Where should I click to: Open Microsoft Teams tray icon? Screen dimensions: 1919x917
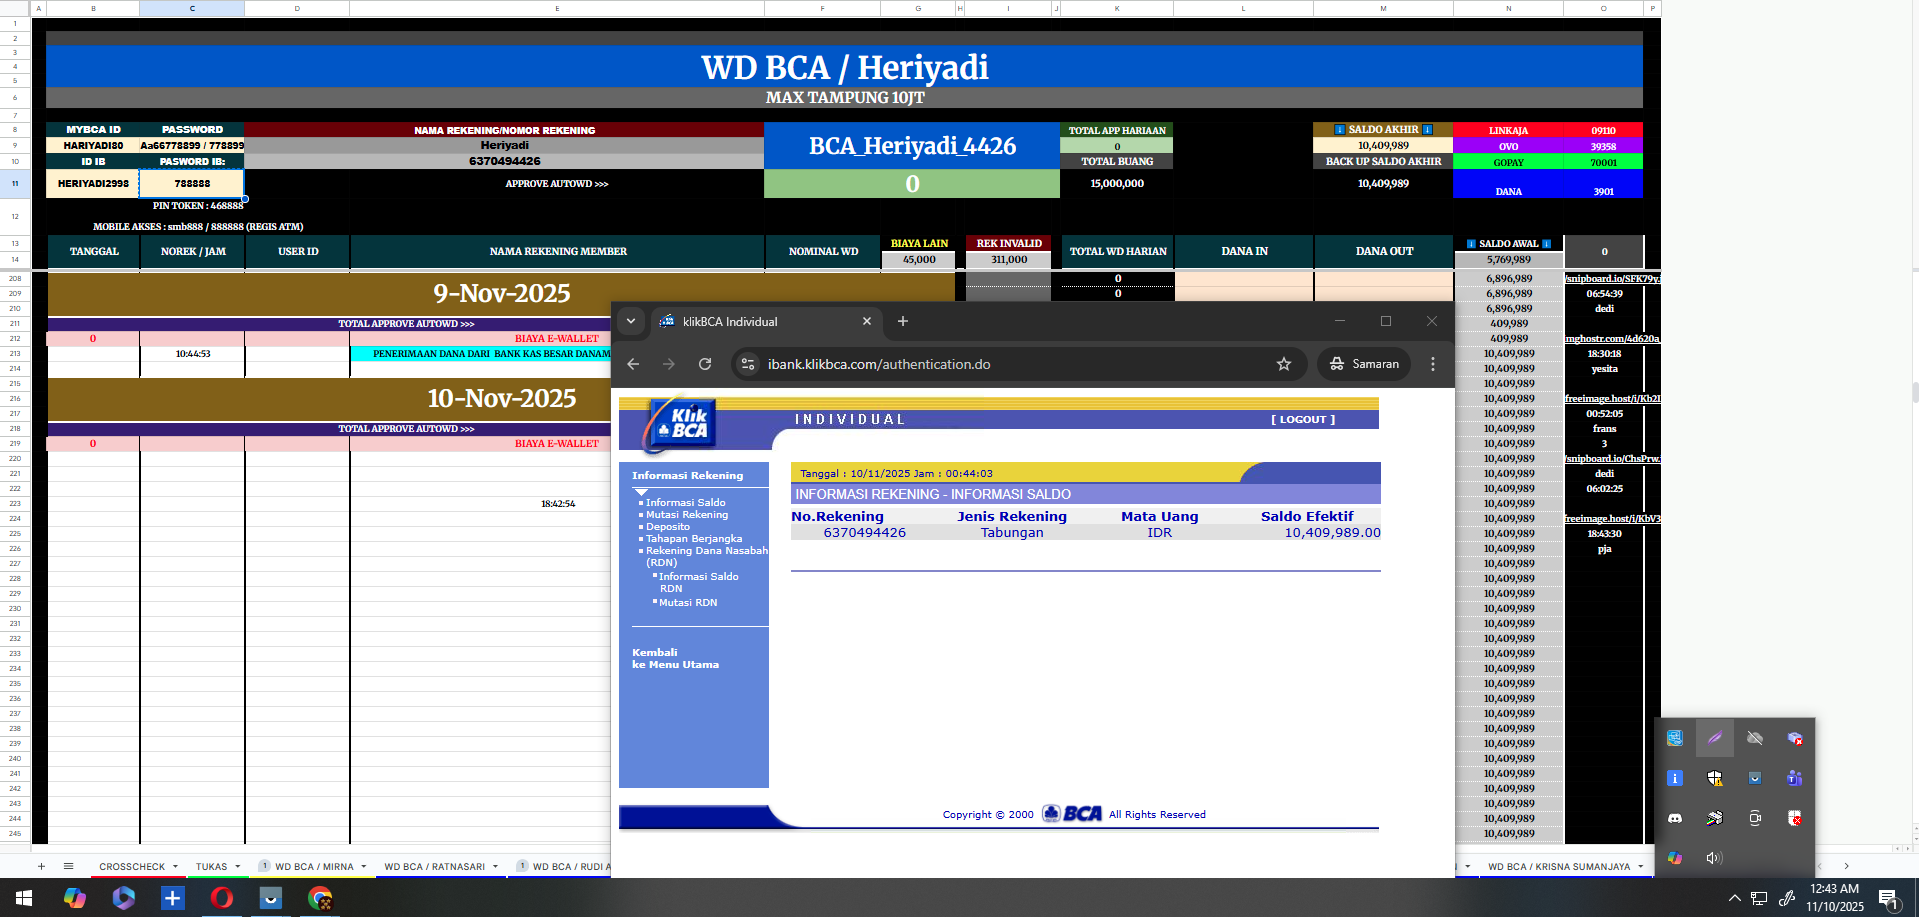coord(1795,778)
